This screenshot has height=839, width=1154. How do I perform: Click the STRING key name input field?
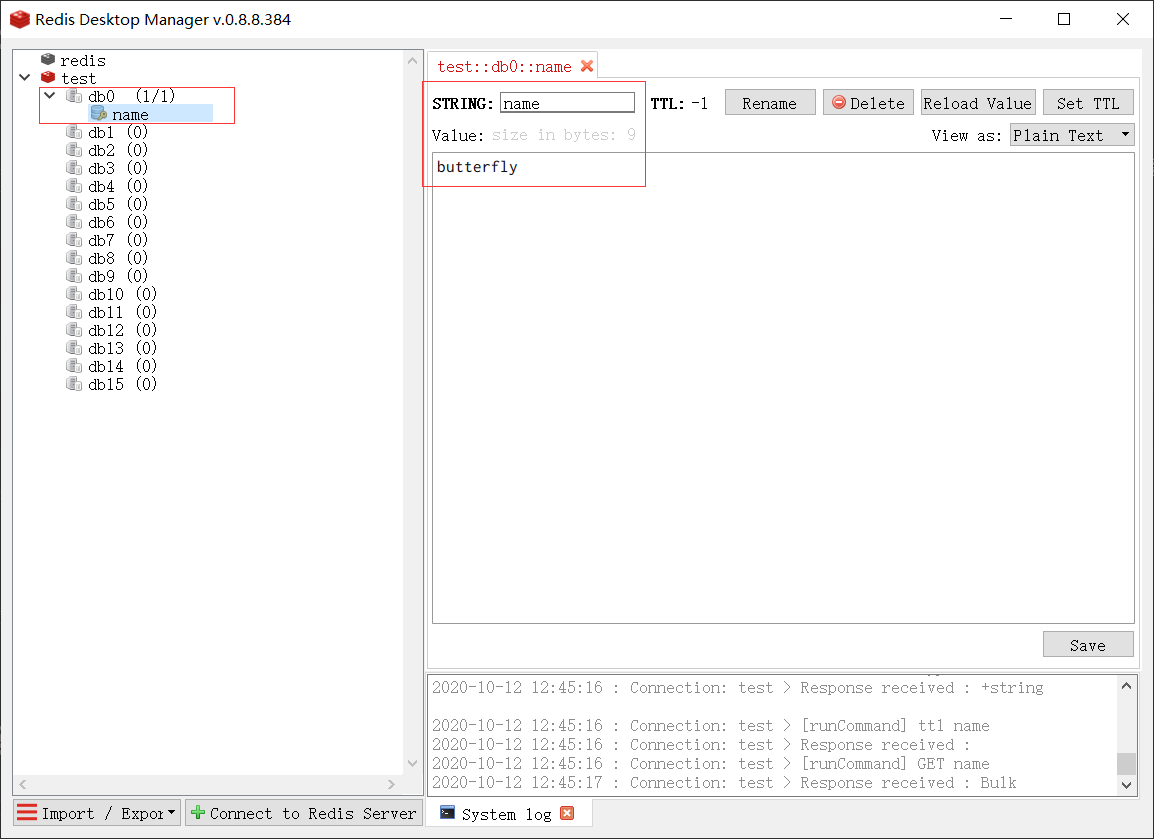pos(567,103)
